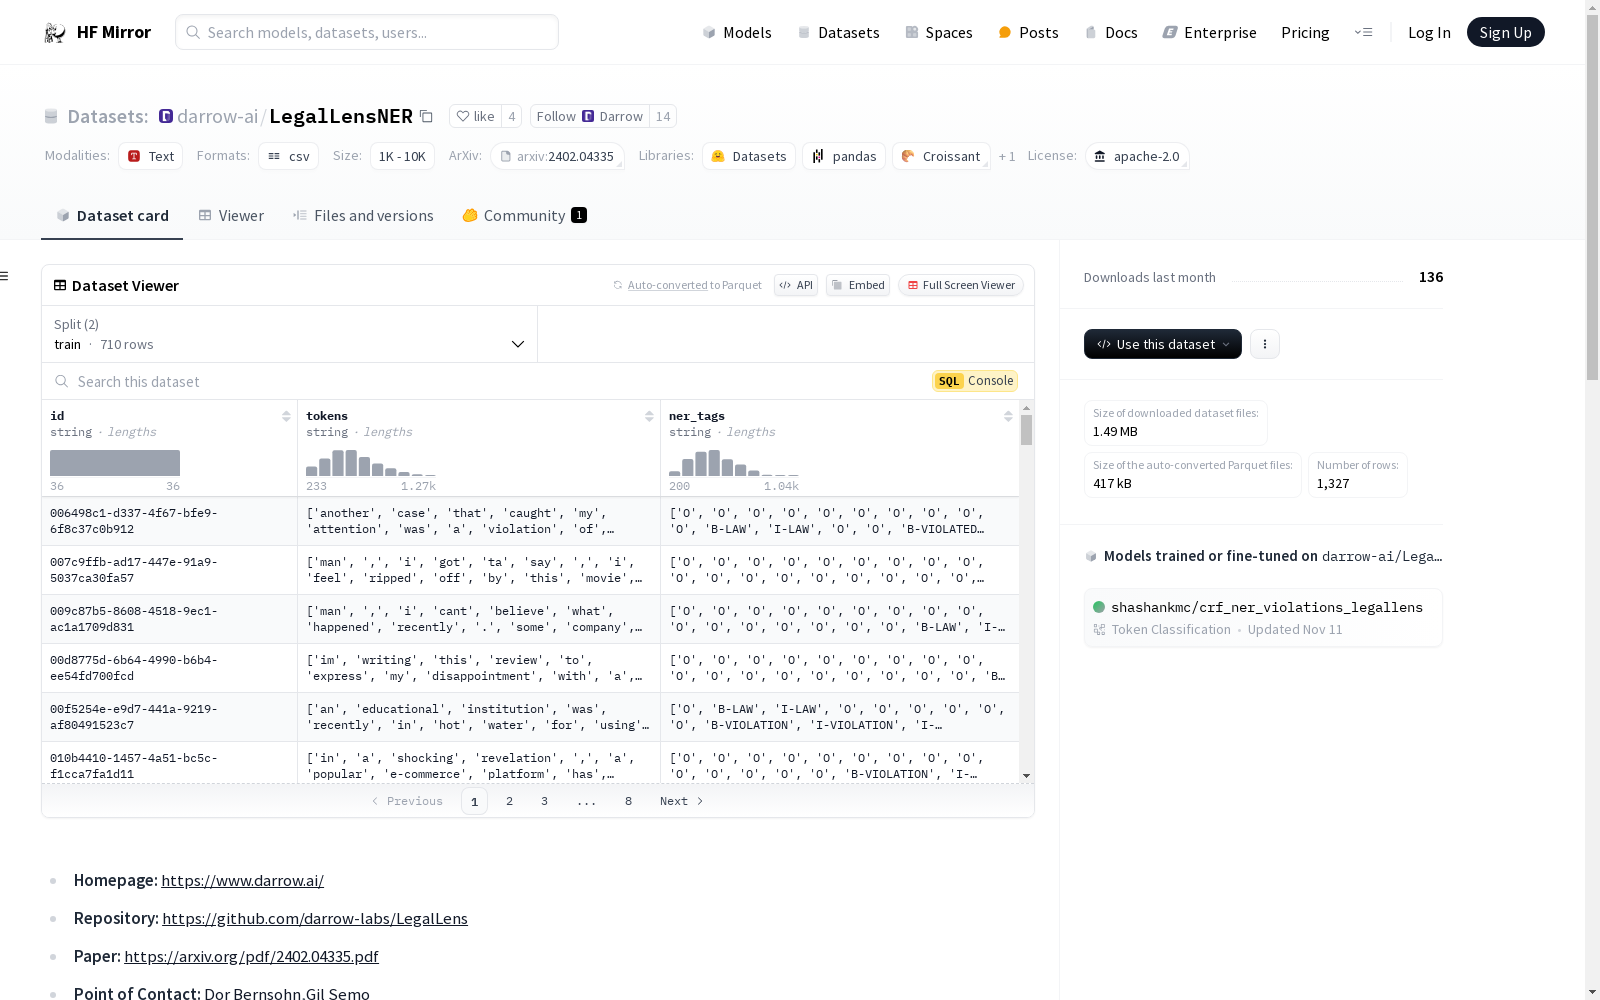Expand the Split train dropdown
This screenshot has width=1600, height=1000.
(x=290, y=334)
